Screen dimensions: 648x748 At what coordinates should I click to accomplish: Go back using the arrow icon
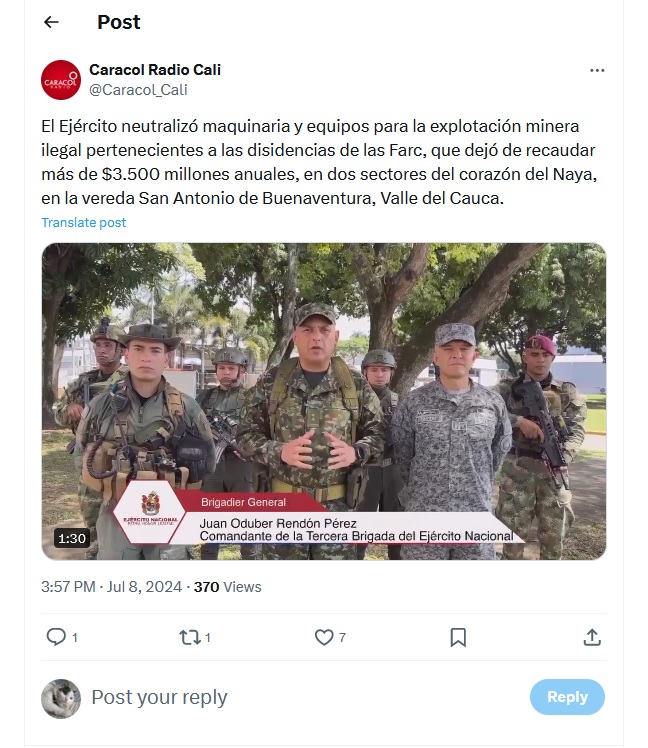click(x=51, y=22)
